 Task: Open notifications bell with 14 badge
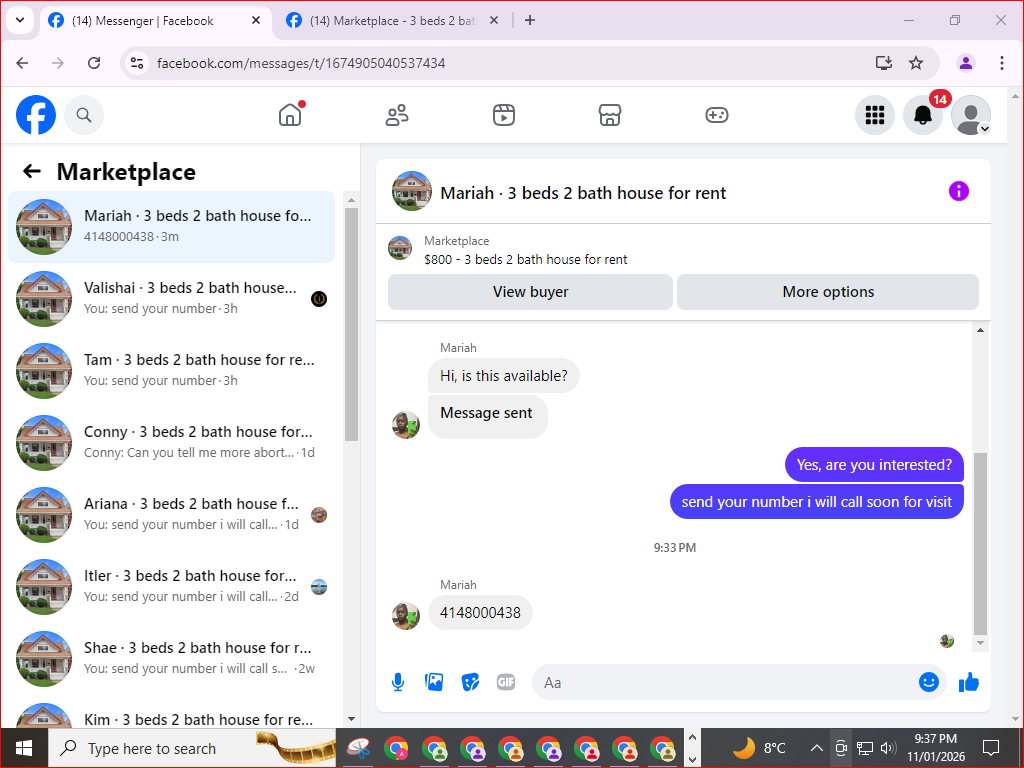click(x=923, y=115)
